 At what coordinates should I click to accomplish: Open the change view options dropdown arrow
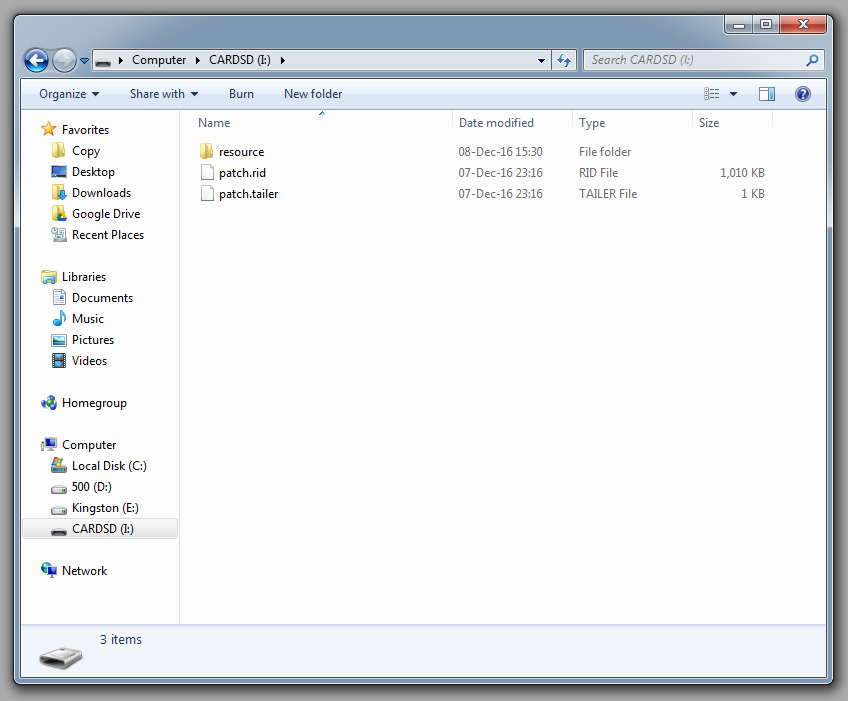[x=733, y=94]
